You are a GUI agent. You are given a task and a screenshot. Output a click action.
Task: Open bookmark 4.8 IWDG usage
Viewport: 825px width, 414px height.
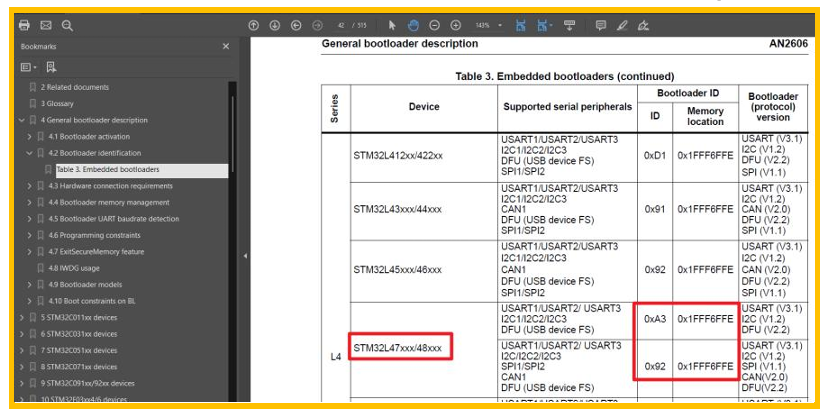pyautogui.click(x=74, y=268)
